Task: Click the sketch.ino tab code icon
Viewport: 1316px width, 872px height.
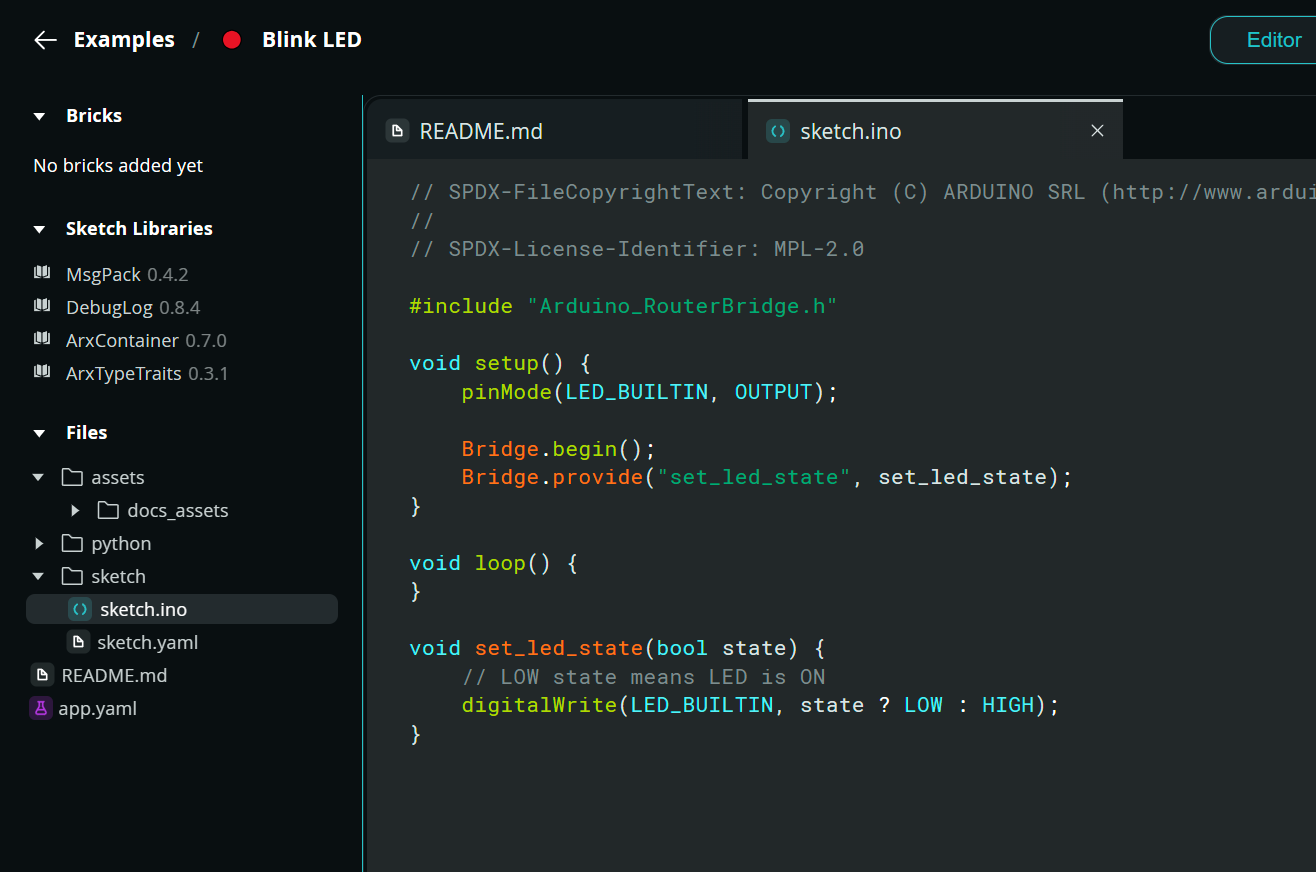Action: coord(777,131)
